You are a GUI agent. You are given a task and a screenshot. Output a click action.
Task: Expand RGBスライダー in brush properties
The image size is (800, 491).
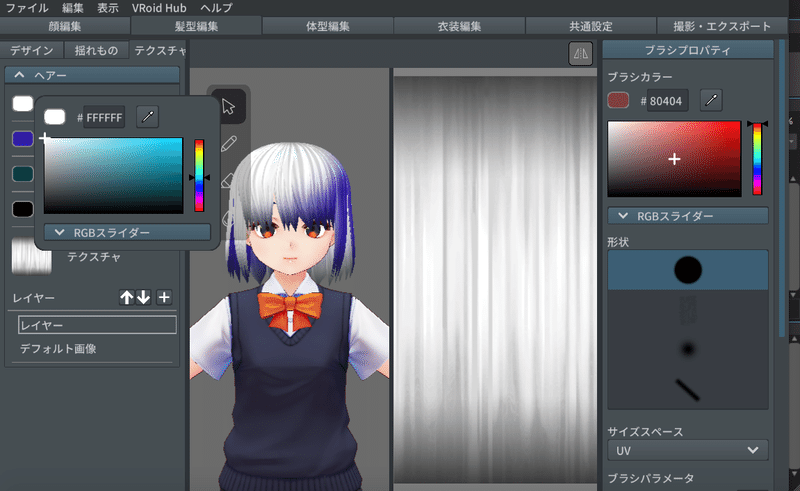point(688,216)
